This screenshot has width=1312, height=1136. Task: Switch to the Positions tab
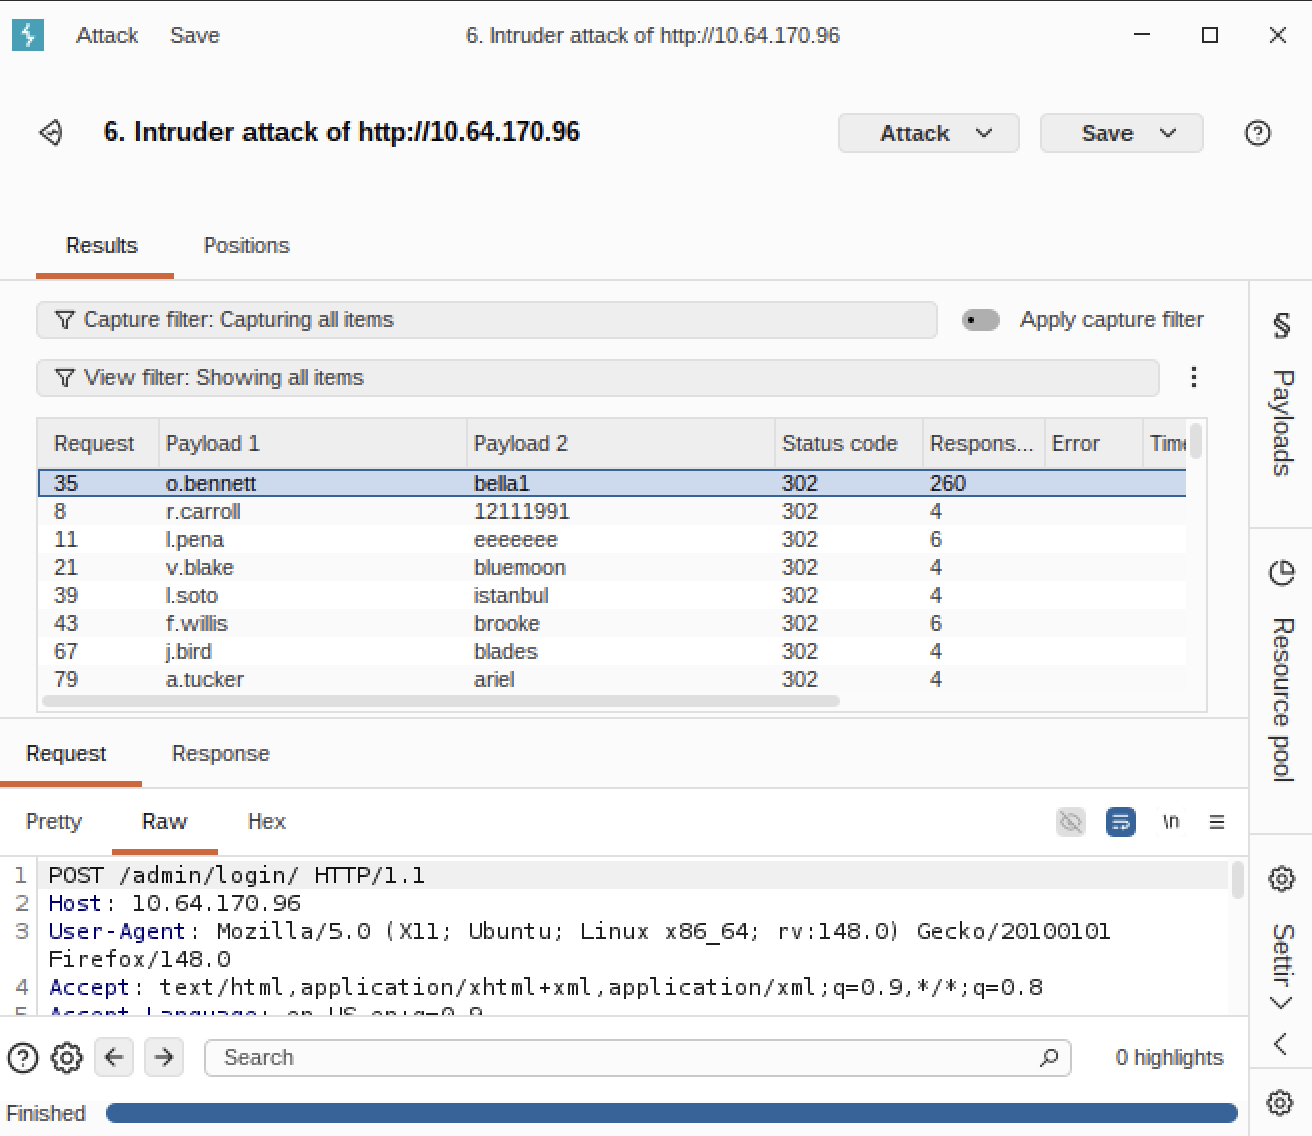247,246
